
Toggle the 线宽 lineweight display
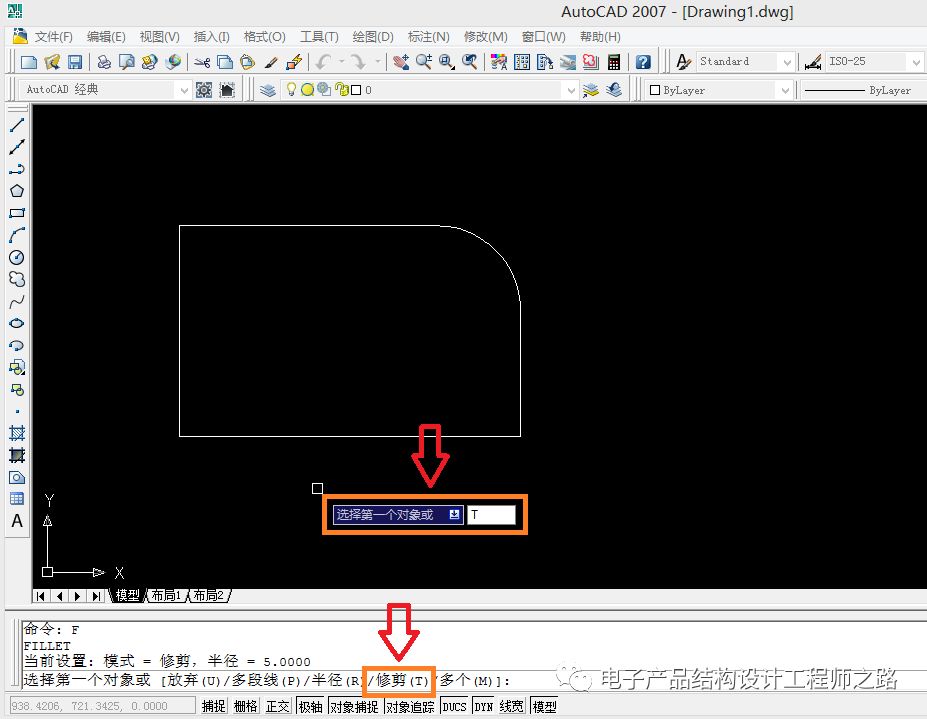tap(511, 706)
